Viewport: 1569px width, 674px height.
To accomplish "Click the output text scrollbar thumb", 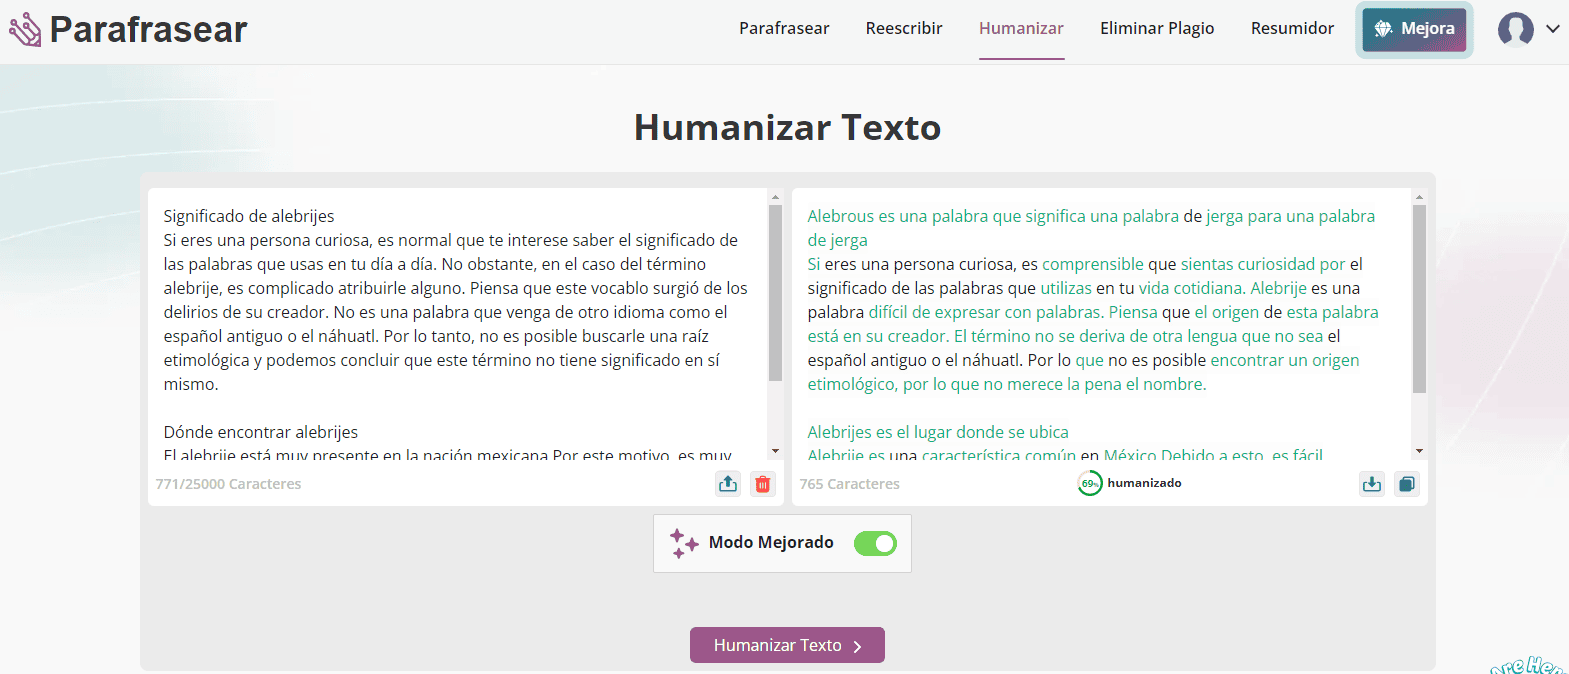I will pos(1419,299).
